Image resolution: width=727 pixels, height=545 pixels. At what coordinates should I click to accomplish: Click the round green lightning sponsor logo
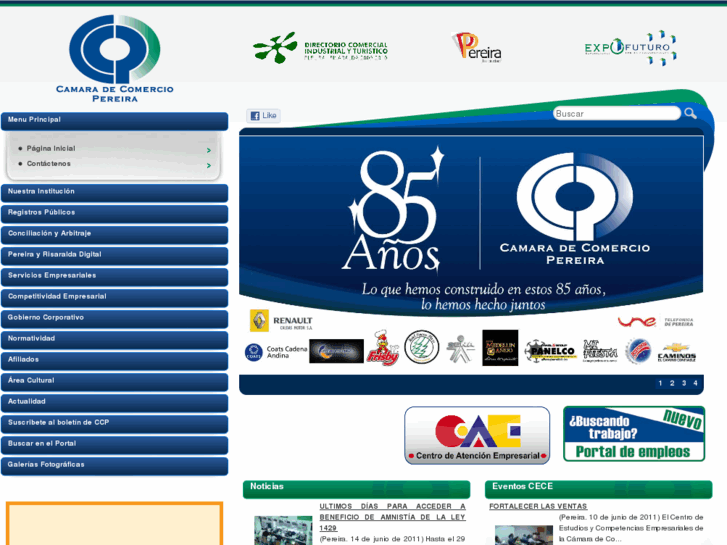coord(421,347)
